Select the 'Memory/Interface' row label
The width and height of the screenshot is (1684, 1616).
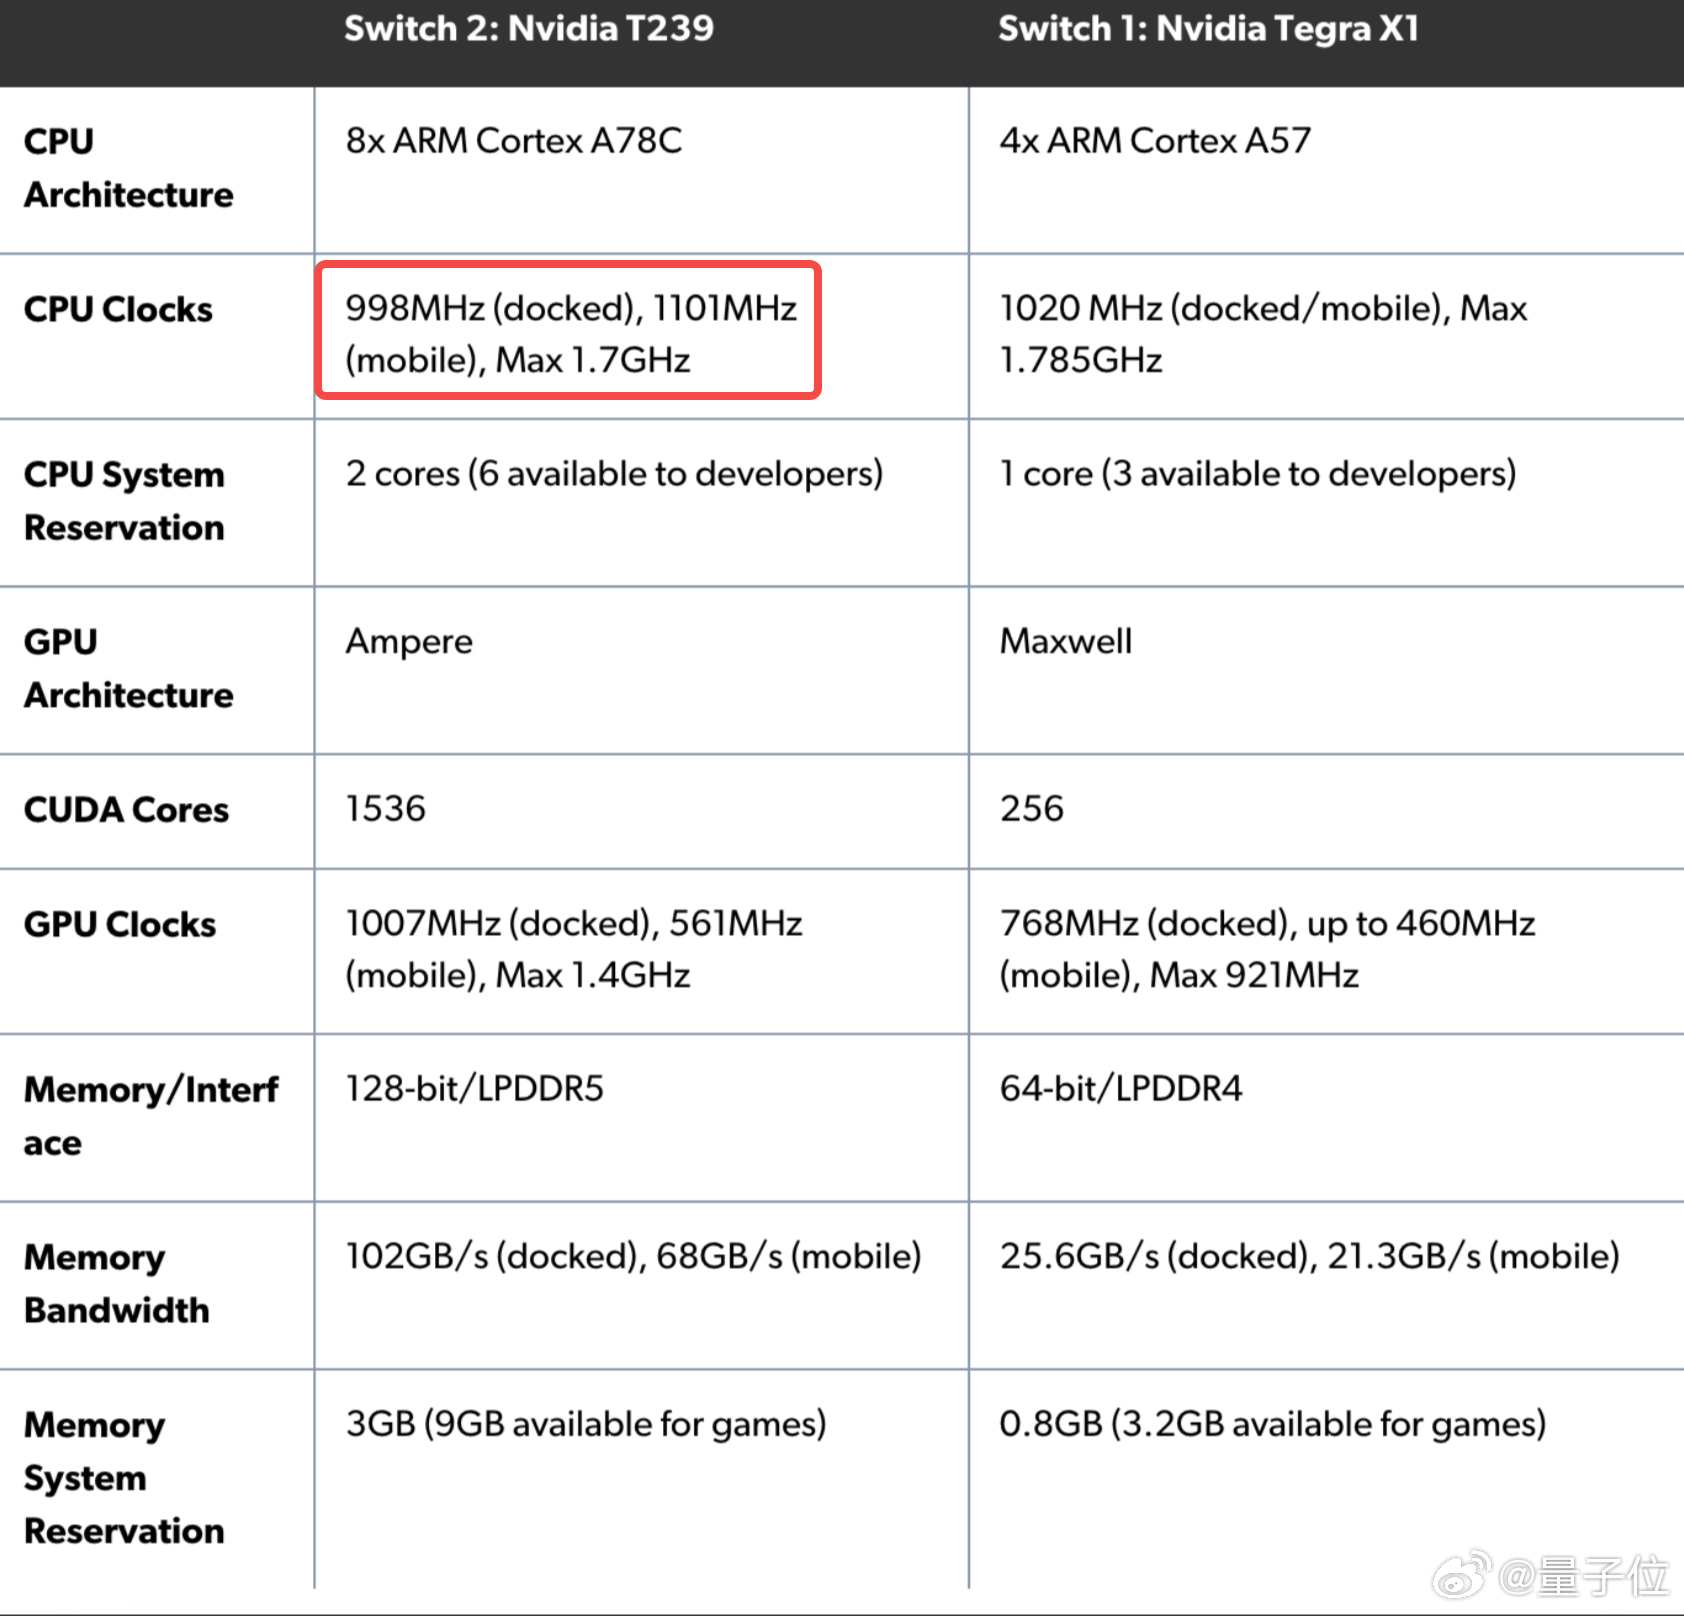(151, 1116)
